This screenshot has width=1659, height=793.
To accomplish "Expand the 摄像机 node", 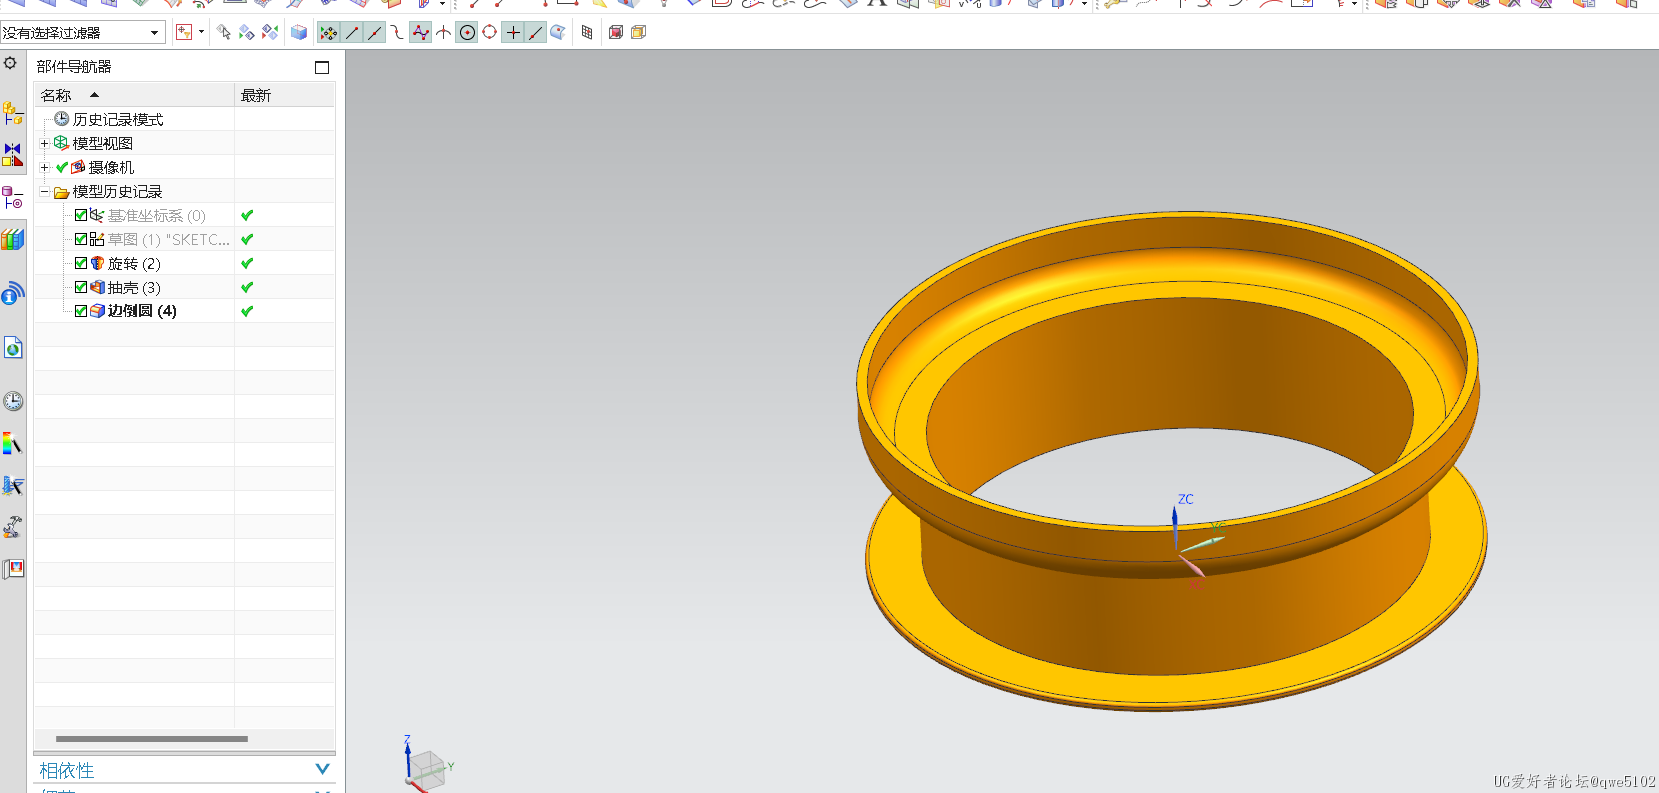I will (x=44, y=167).
